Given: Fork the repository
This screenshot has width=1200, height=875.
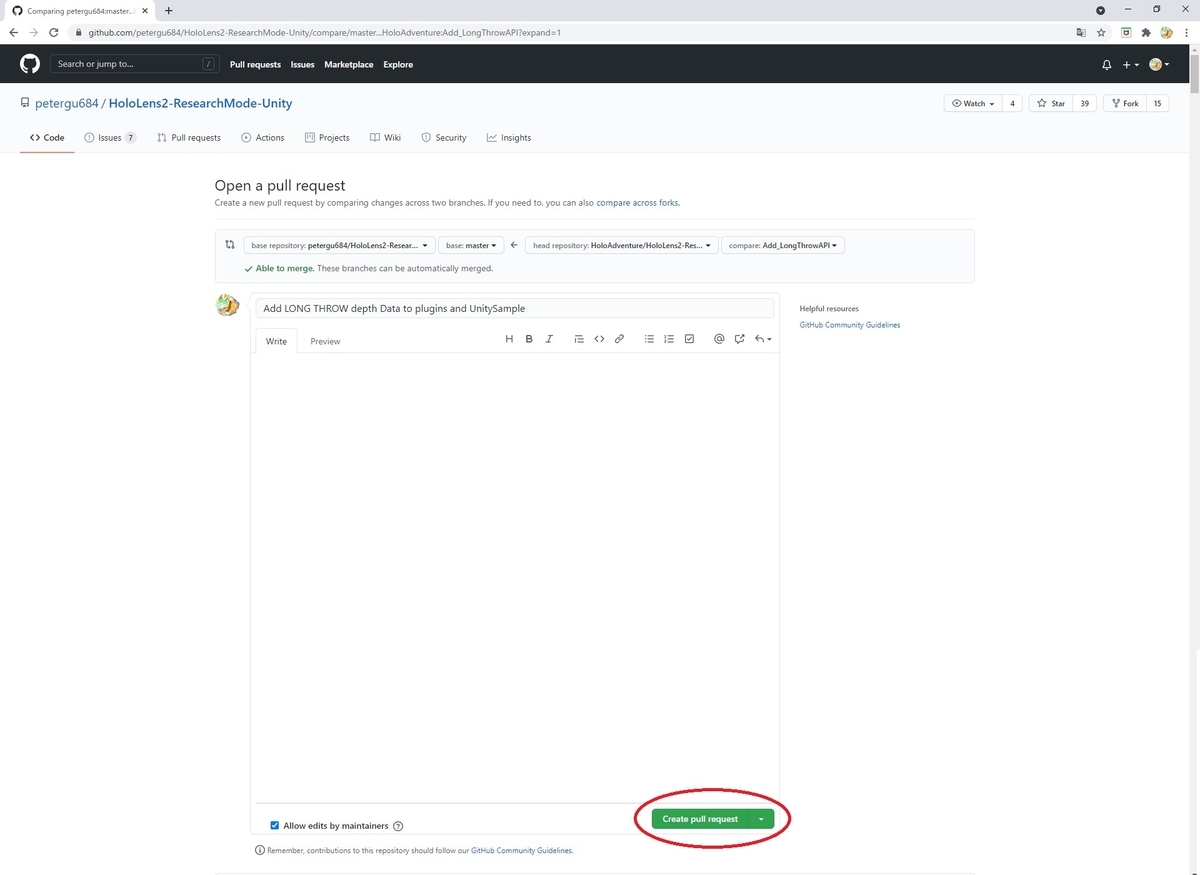Looking at the screenshot, I should click(x=1124, y=103).
